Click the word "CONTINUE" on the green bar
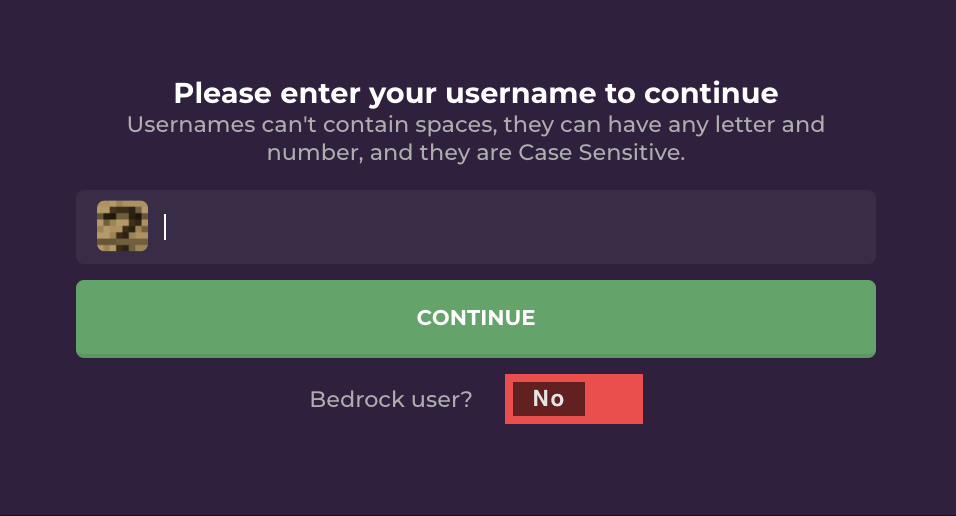 click(x=476, y=318)
